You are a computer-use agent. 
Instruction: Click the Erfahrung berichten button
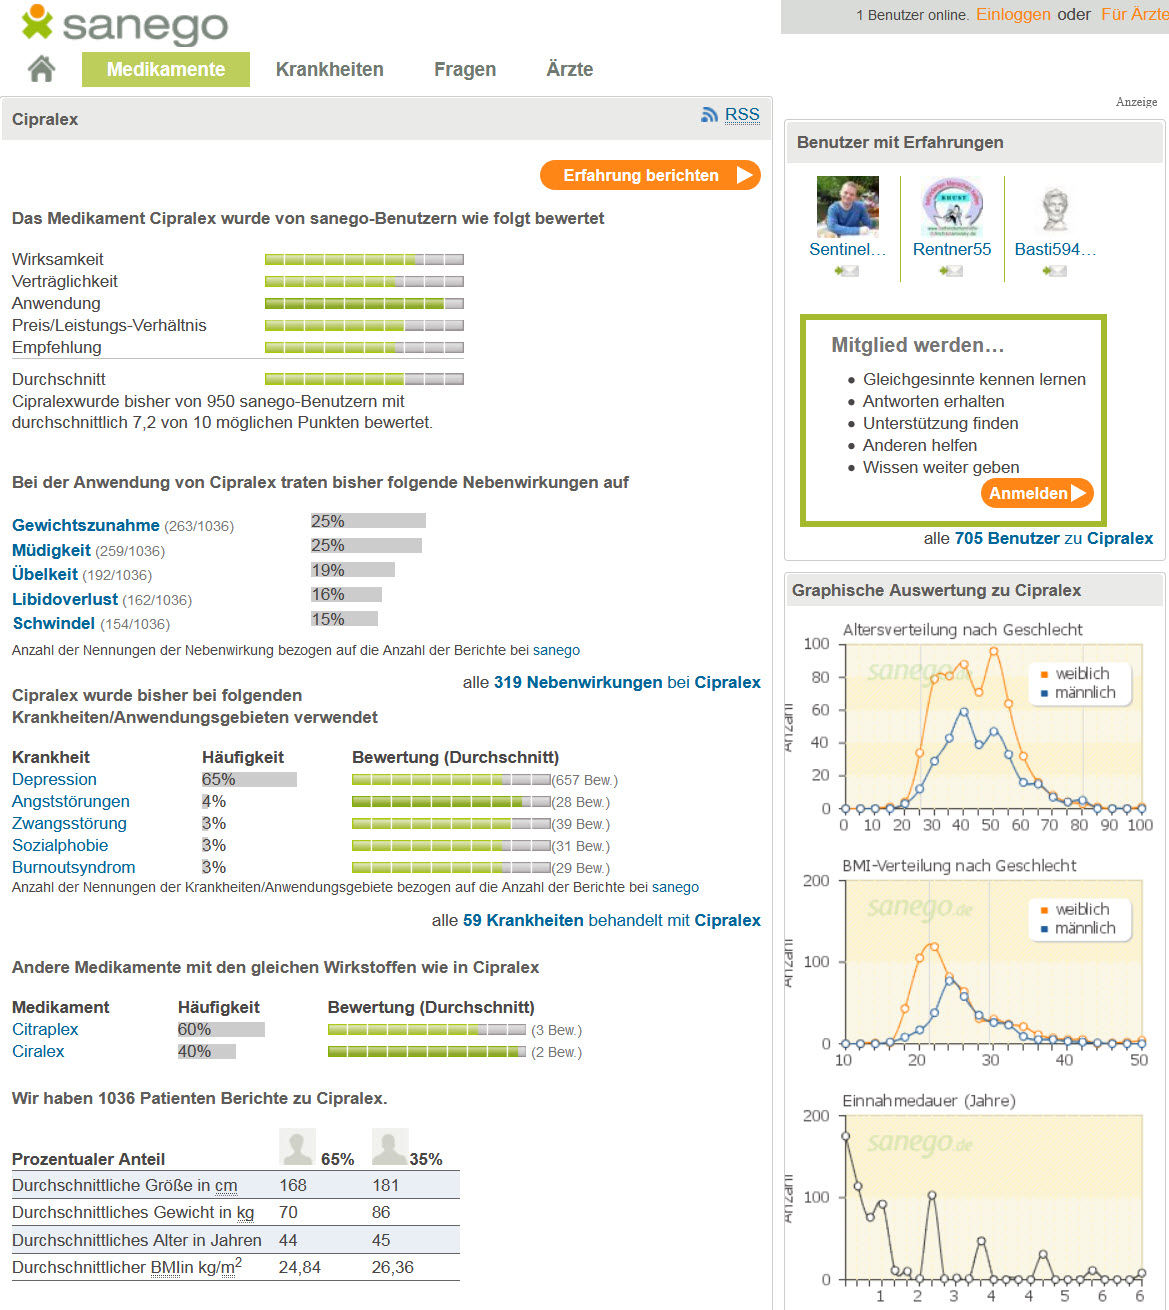click(650, 175)
